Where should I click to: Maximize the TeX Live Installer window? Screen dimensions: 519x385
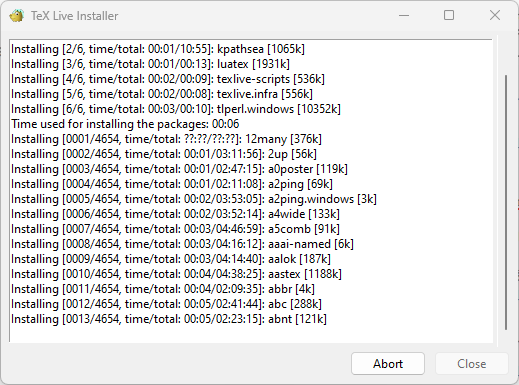point(449,15)
